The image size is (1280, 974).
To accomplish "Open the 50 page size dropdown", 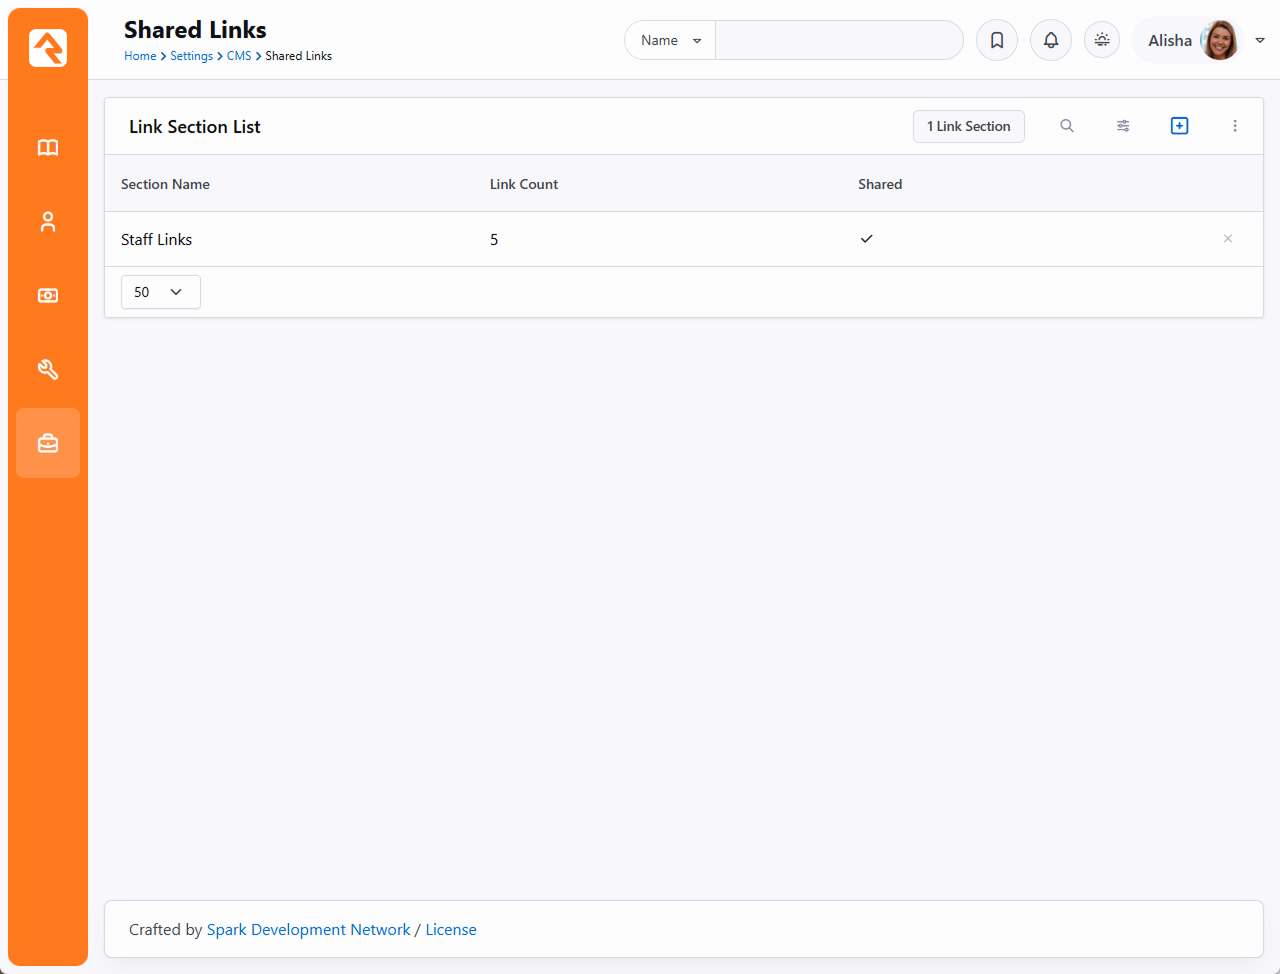I will 160,292.
